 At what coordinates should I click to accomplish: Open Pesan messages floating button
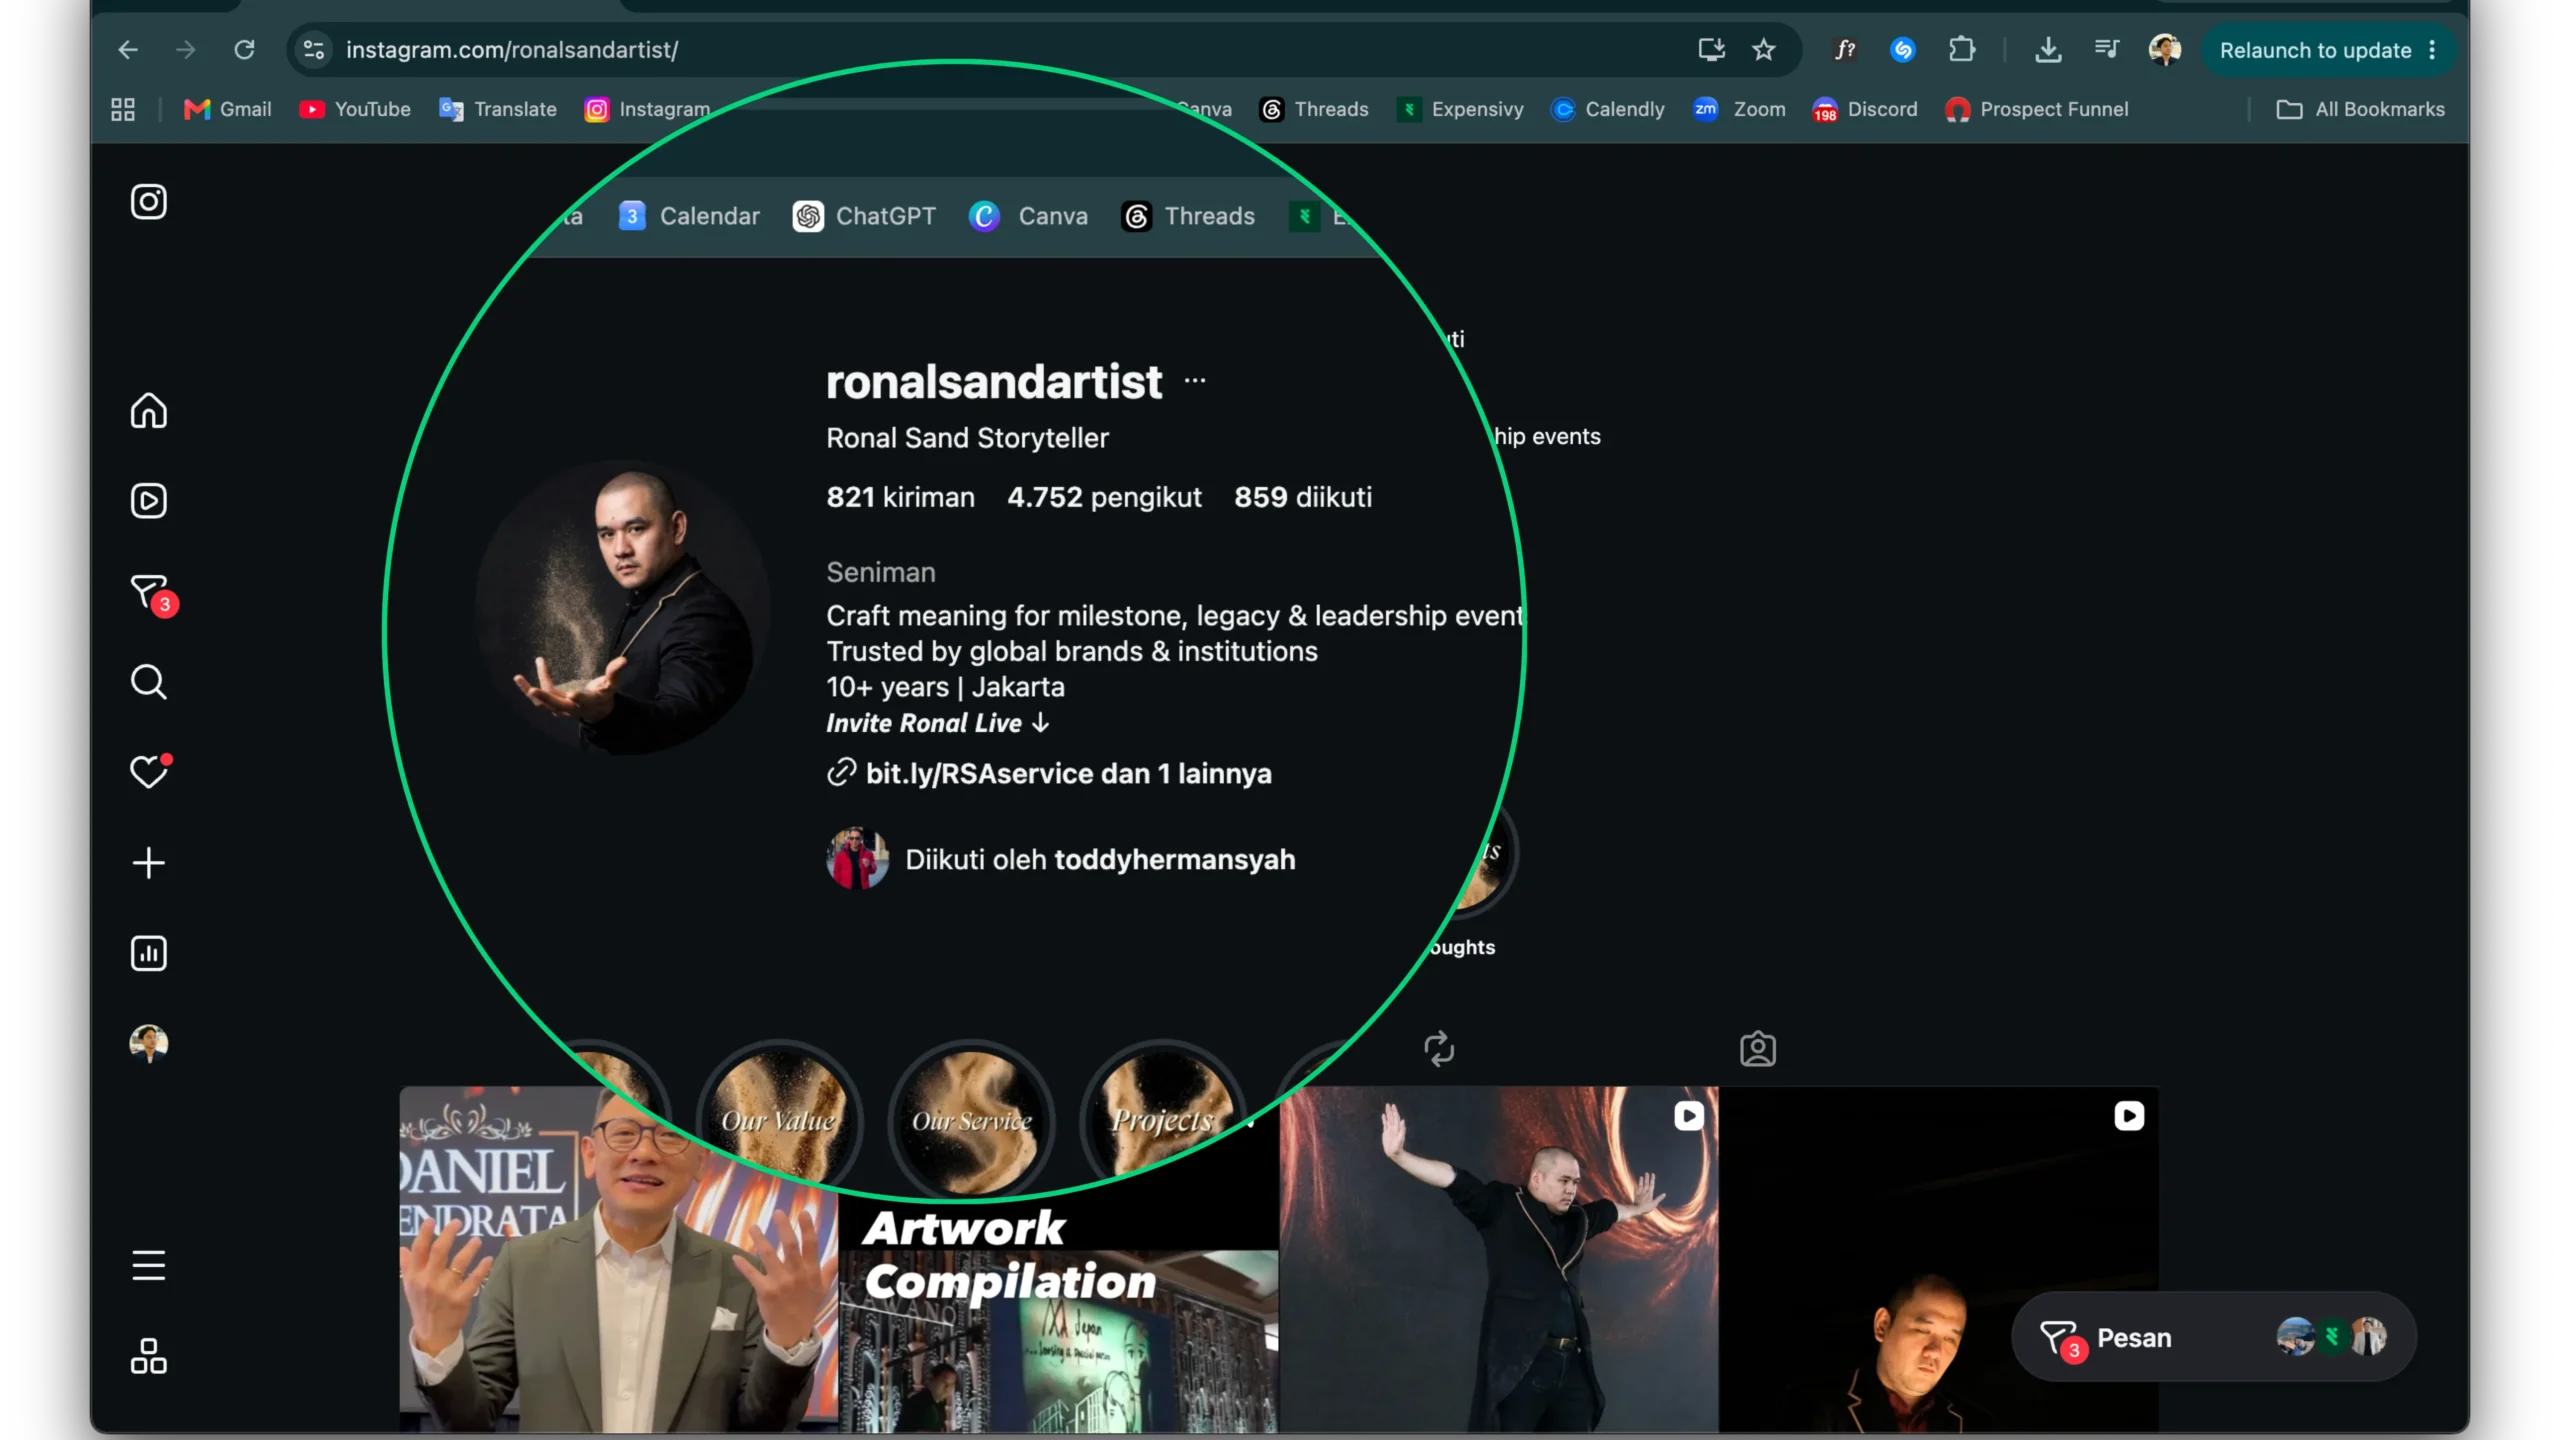click(x=2213, y=1338)
